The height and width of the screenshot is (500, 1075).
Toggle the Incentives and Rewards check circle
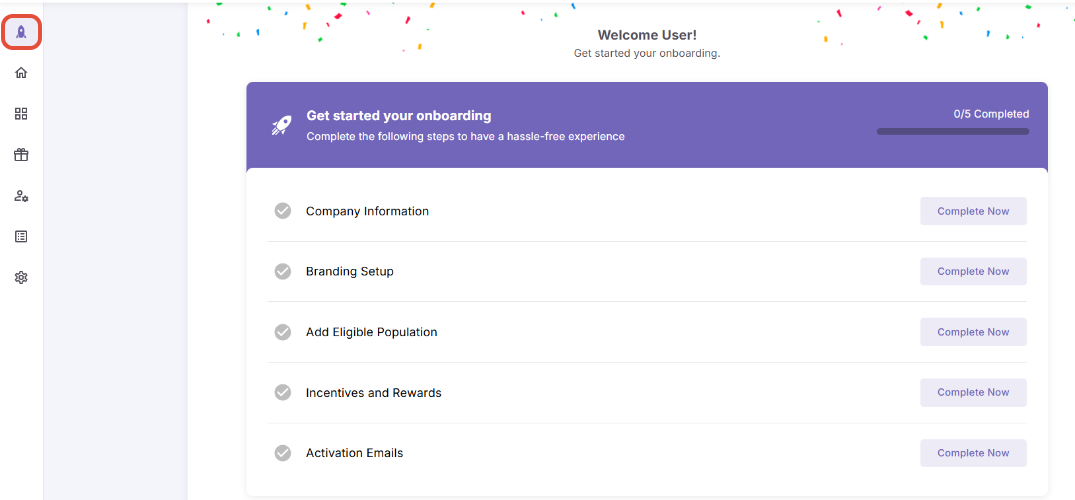pos(282,392)
